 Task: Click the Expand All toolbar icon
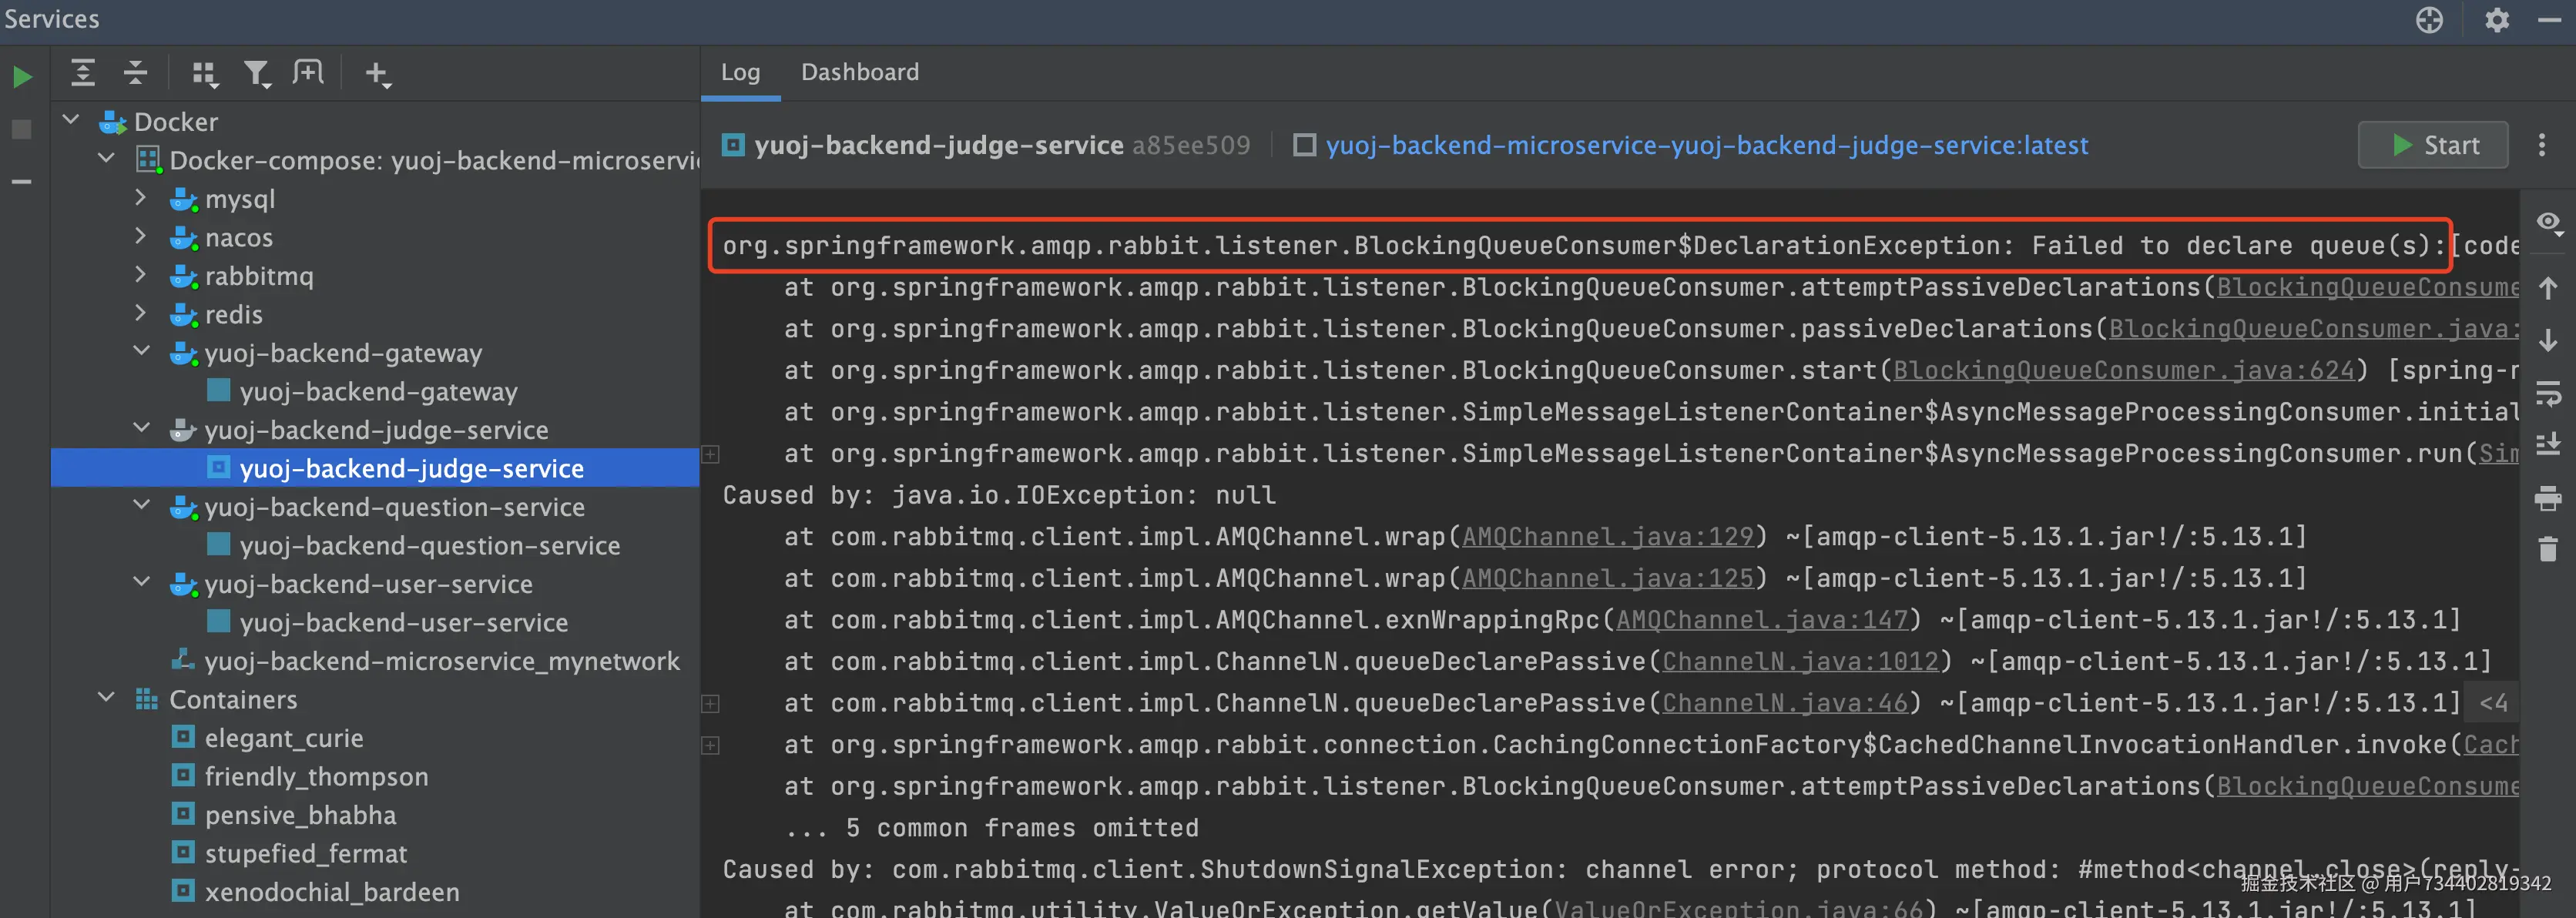[x=83, y=73]
